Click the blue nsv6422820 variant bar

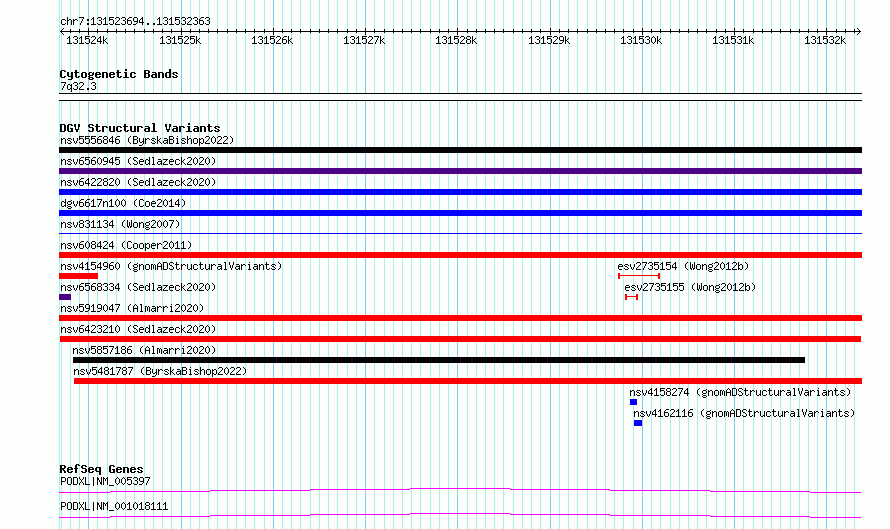point(460,192)
